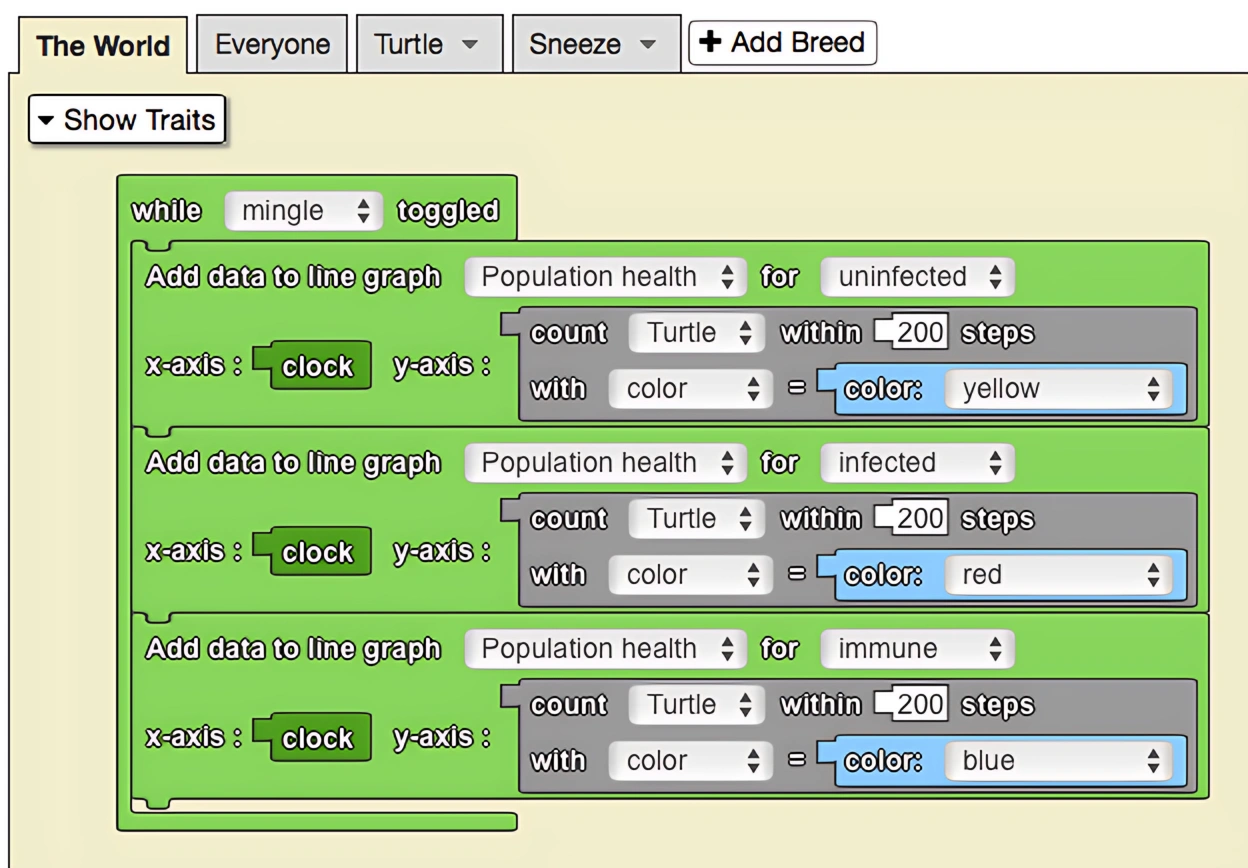1248x868 pixels.
Task: Open the first Population health graph dropdown
Action: point(605,277)
